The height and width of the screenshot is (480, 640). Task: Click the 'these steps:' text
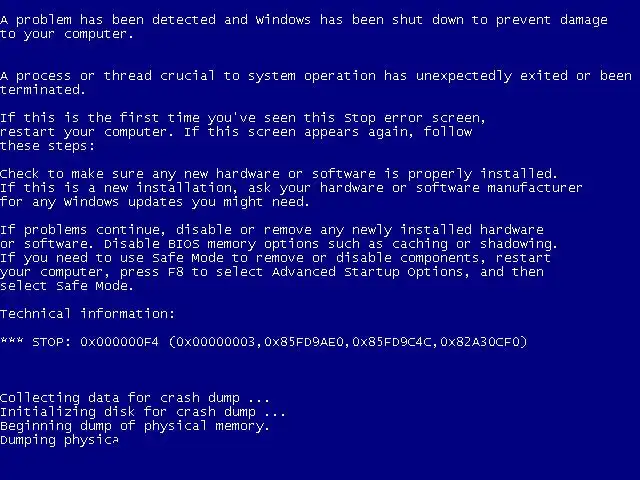(47, 146)
